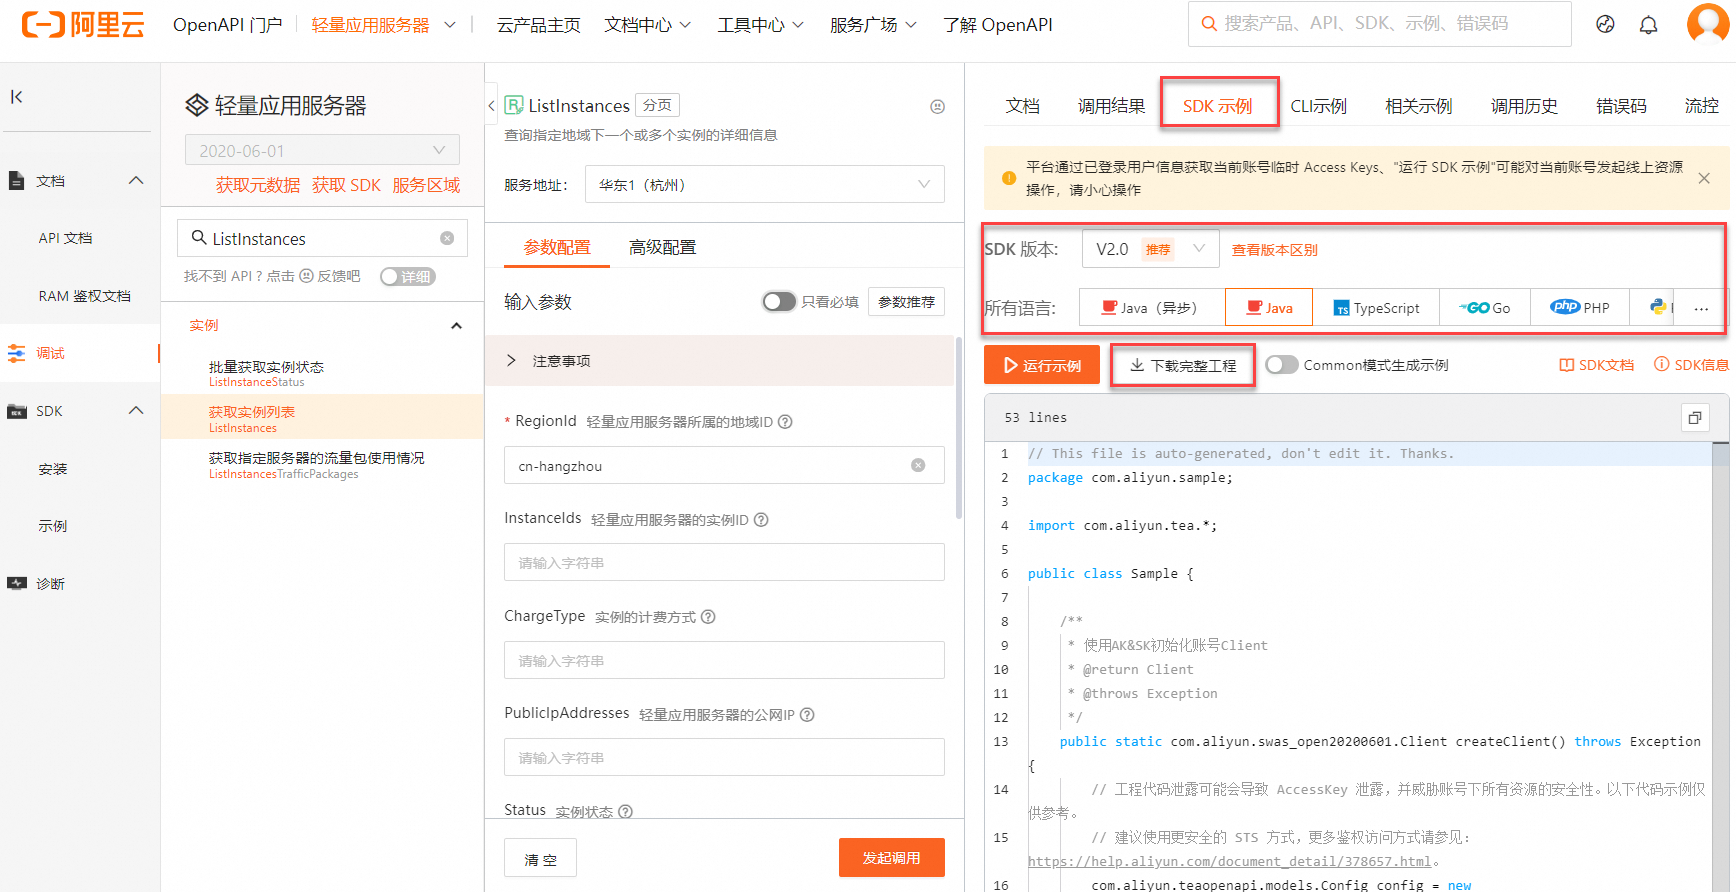Viewport: 1736px width, 892px height.
Task: Enable Common模式生成示例 switch
Action: tap(1281, 365)
